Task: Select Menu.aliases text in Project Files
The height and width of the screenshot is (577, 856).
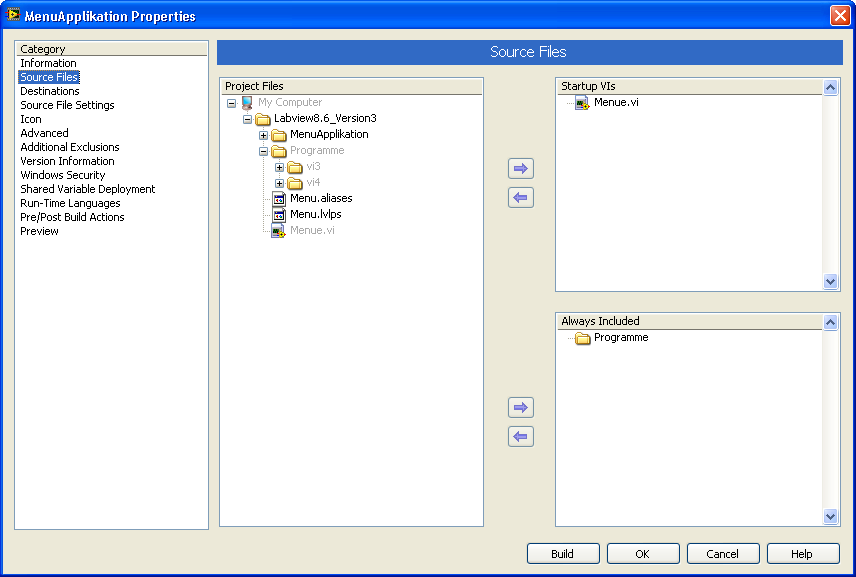Action: click(321, 198)
